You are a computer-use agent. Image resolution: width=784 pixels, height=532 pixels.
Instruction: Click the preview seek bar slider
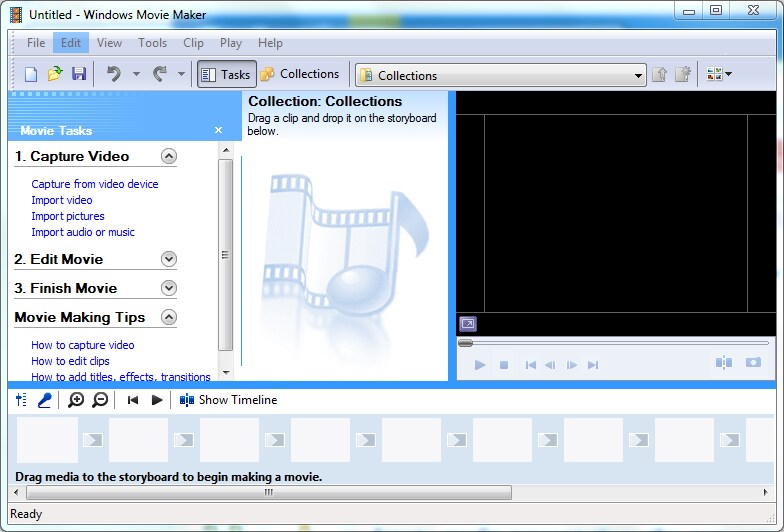click(466, 343)
